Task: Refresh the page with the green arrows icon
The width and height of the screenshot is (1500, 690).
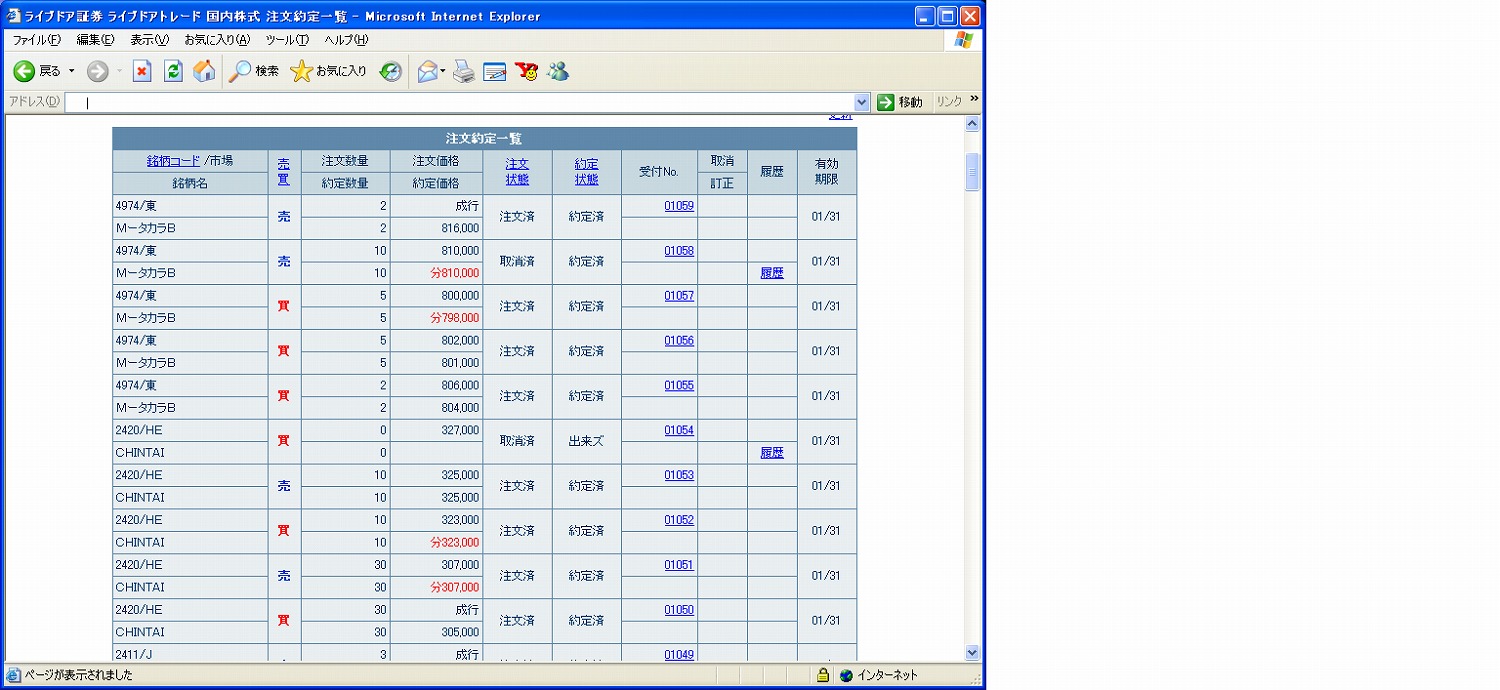Action: coord(173,71)
